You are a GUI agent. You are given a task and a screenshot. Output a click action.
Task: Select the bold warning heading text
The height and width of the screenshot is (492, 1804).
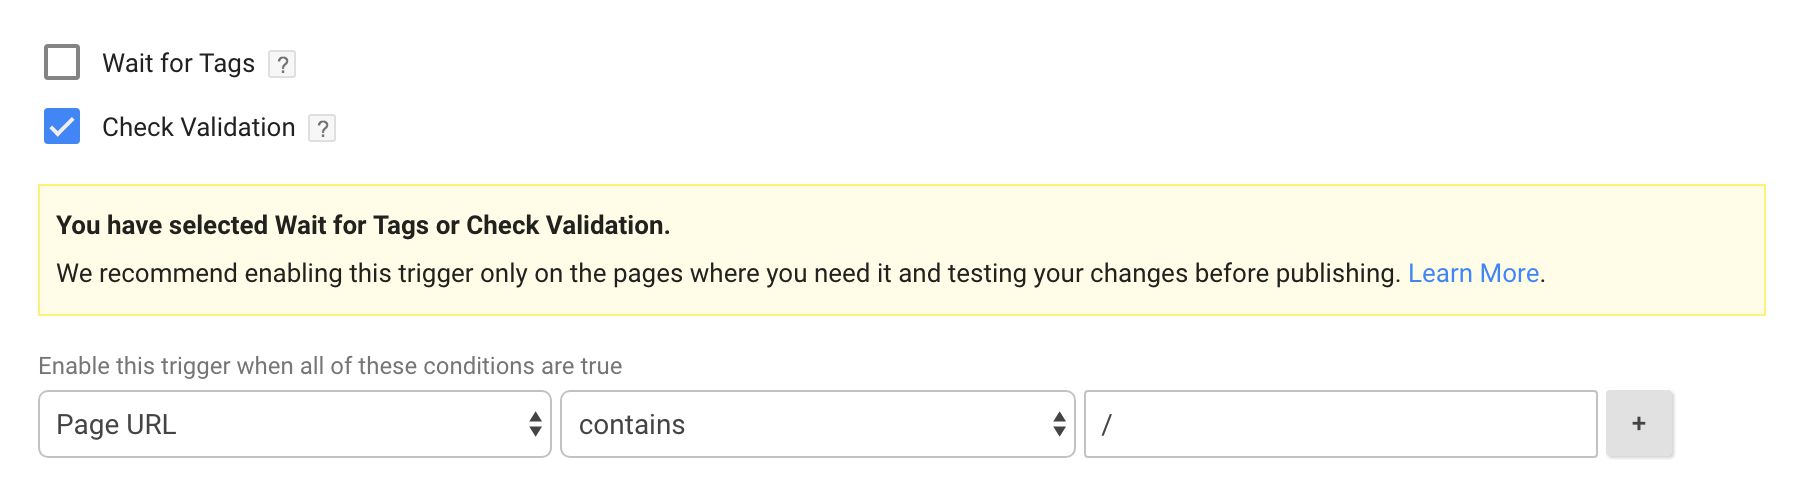363,225
